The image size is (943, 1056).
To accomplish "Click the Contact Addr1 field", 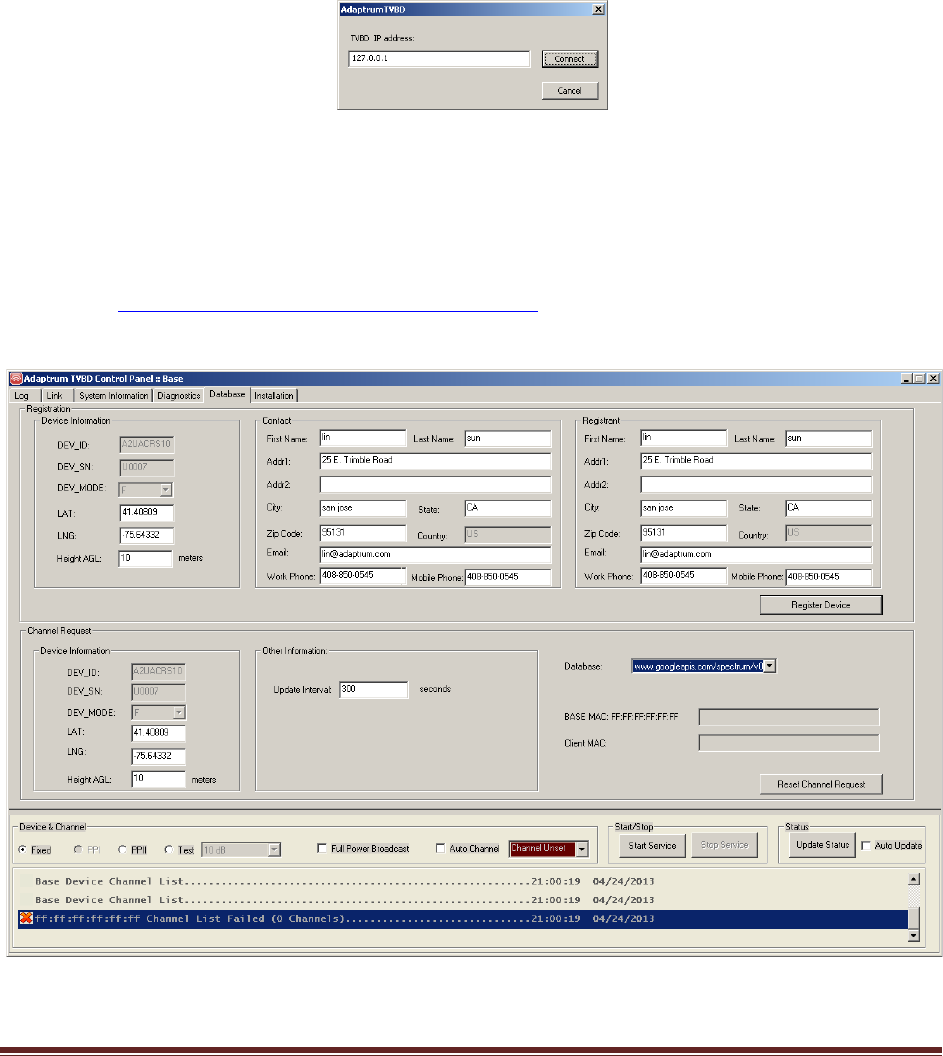I will coord(435,461).
